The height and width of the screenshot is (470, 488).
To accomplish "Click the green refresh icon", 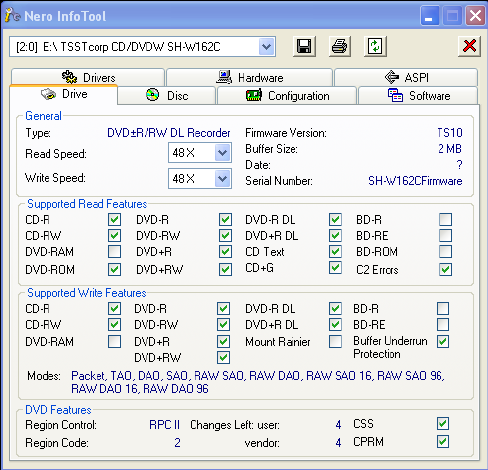I will click(x=375, y=46).
